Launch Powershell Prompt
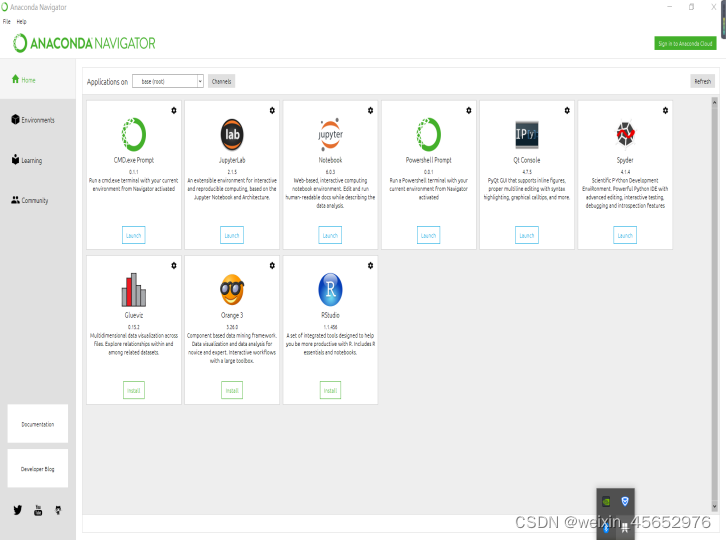The image size is (726, 540). coord(428,235)
